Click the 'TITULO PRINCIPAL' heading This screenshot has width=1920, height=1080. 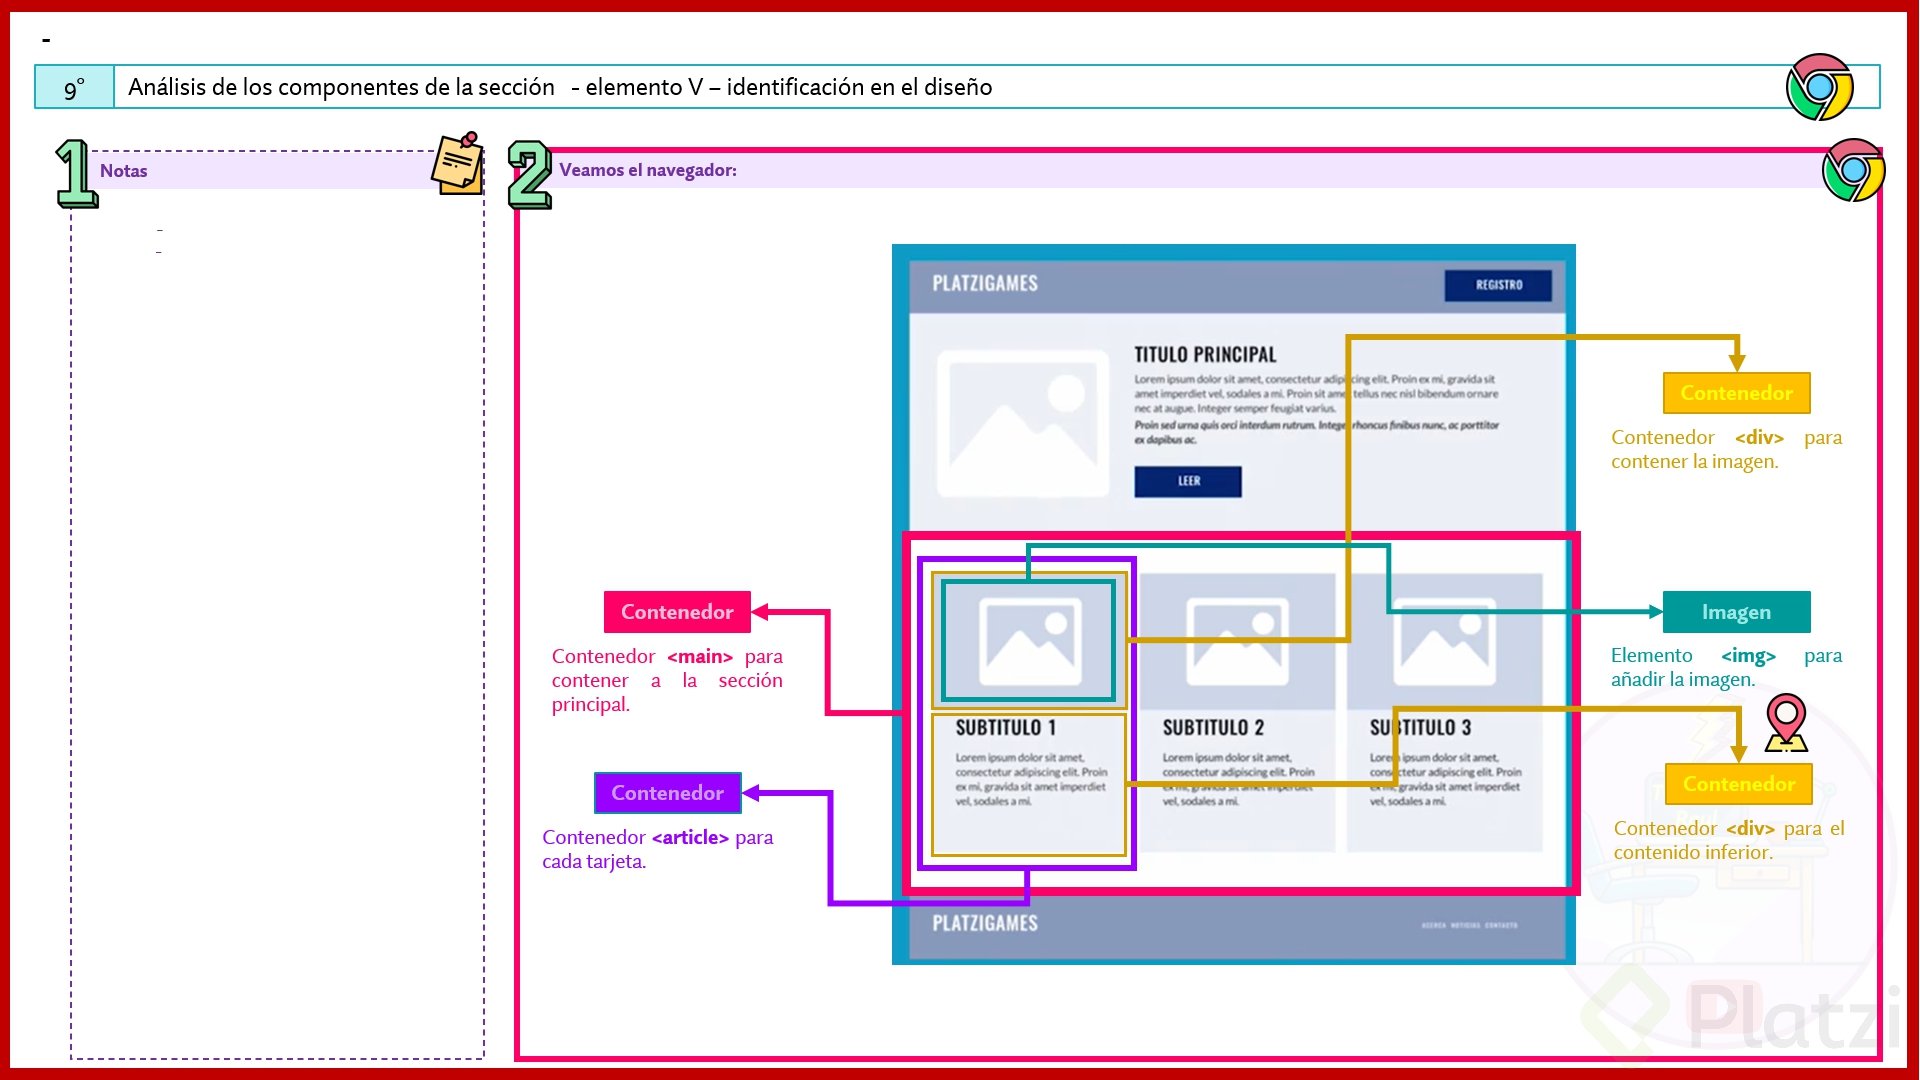(1205, 355)
